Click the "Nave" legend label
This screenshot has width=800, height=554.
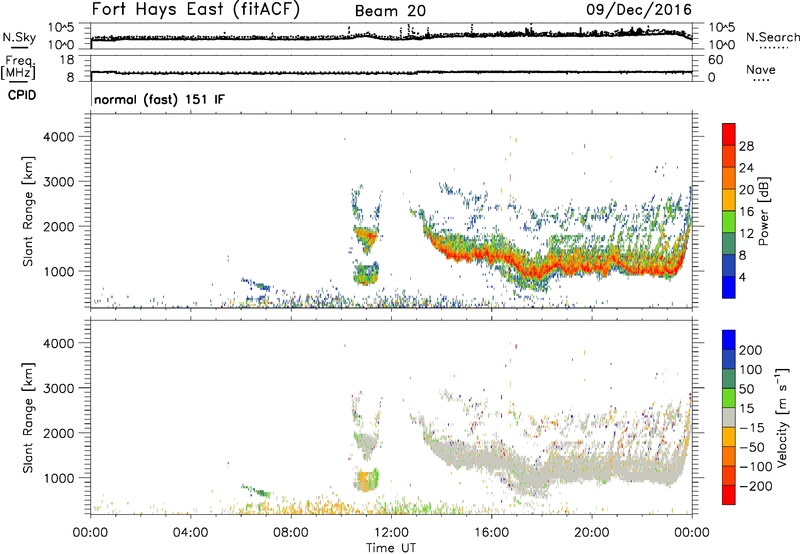click(x=761, y=69)
